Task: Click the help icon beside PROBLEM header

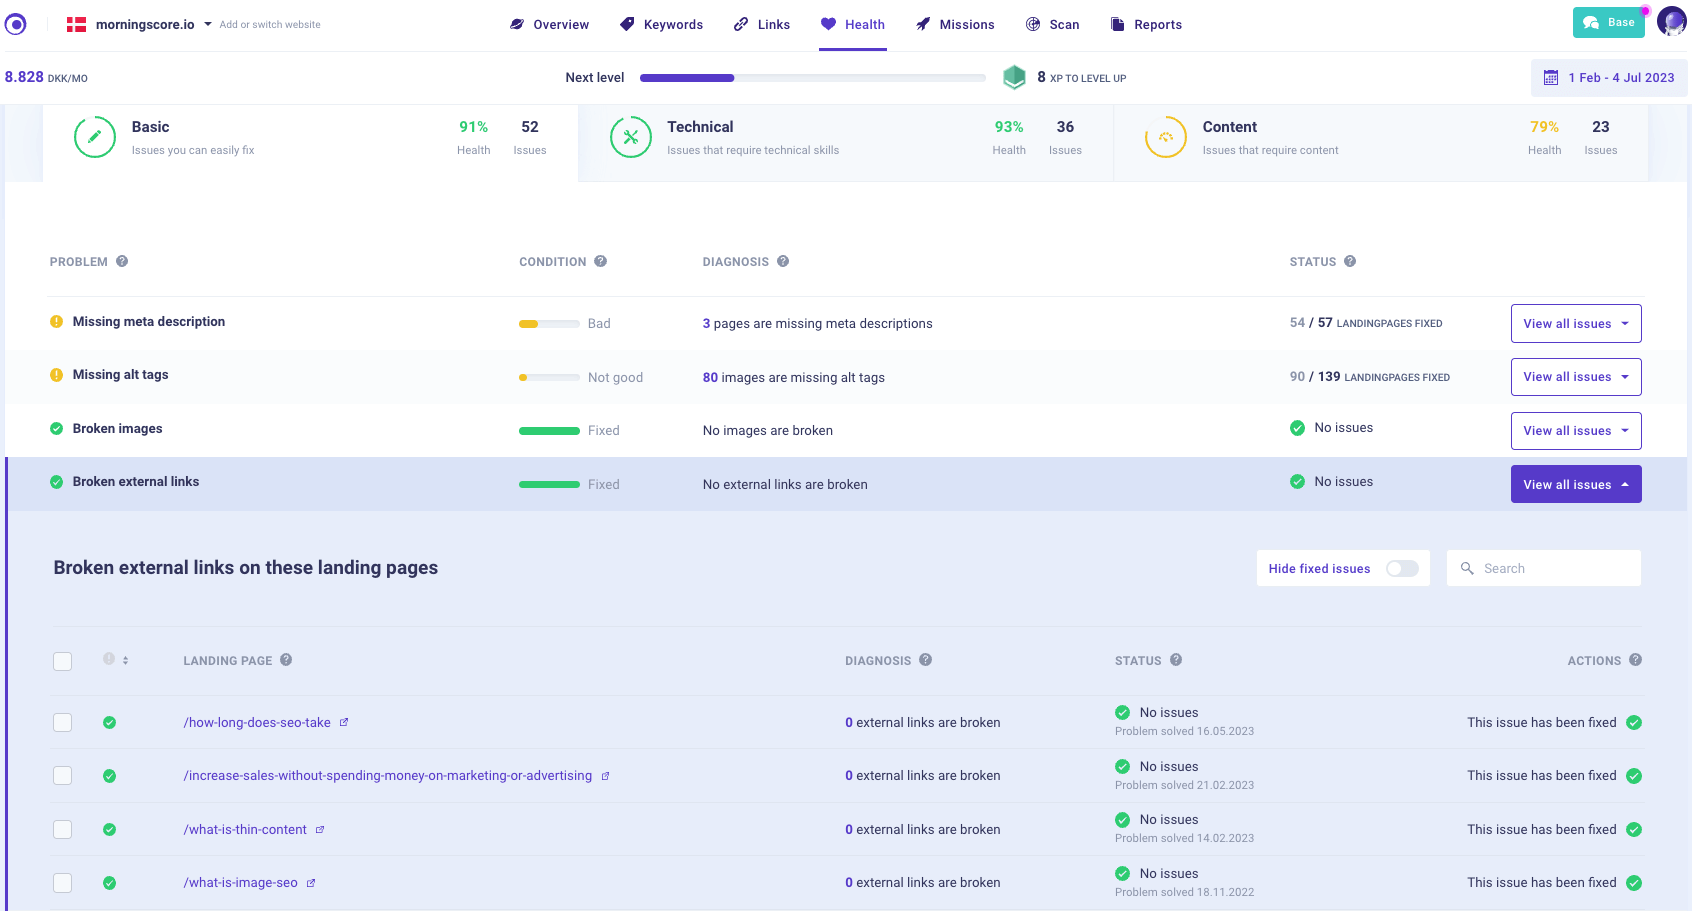Action: pos(122,261)
